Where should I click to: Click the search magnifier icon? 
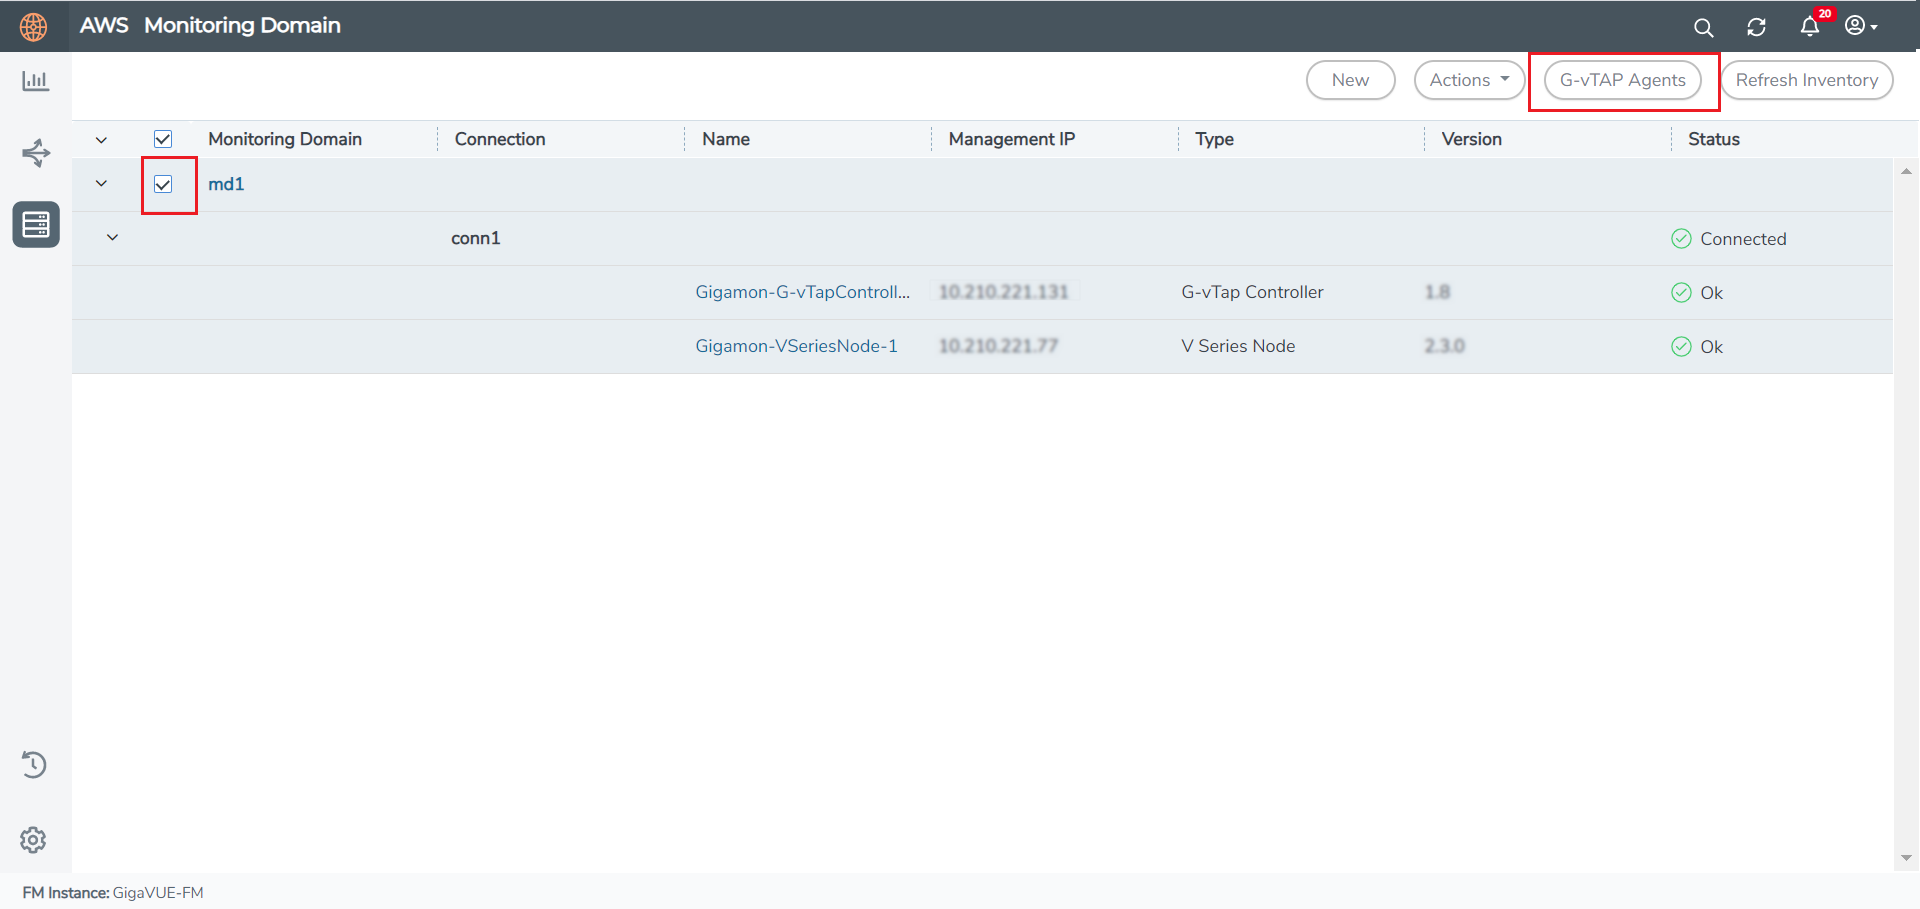click(1703, 28)
